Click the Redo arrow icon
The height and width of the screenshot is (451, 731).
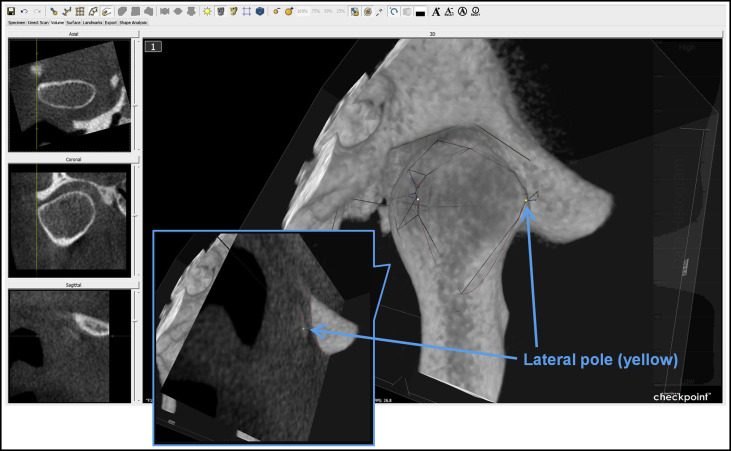point(36,11)
